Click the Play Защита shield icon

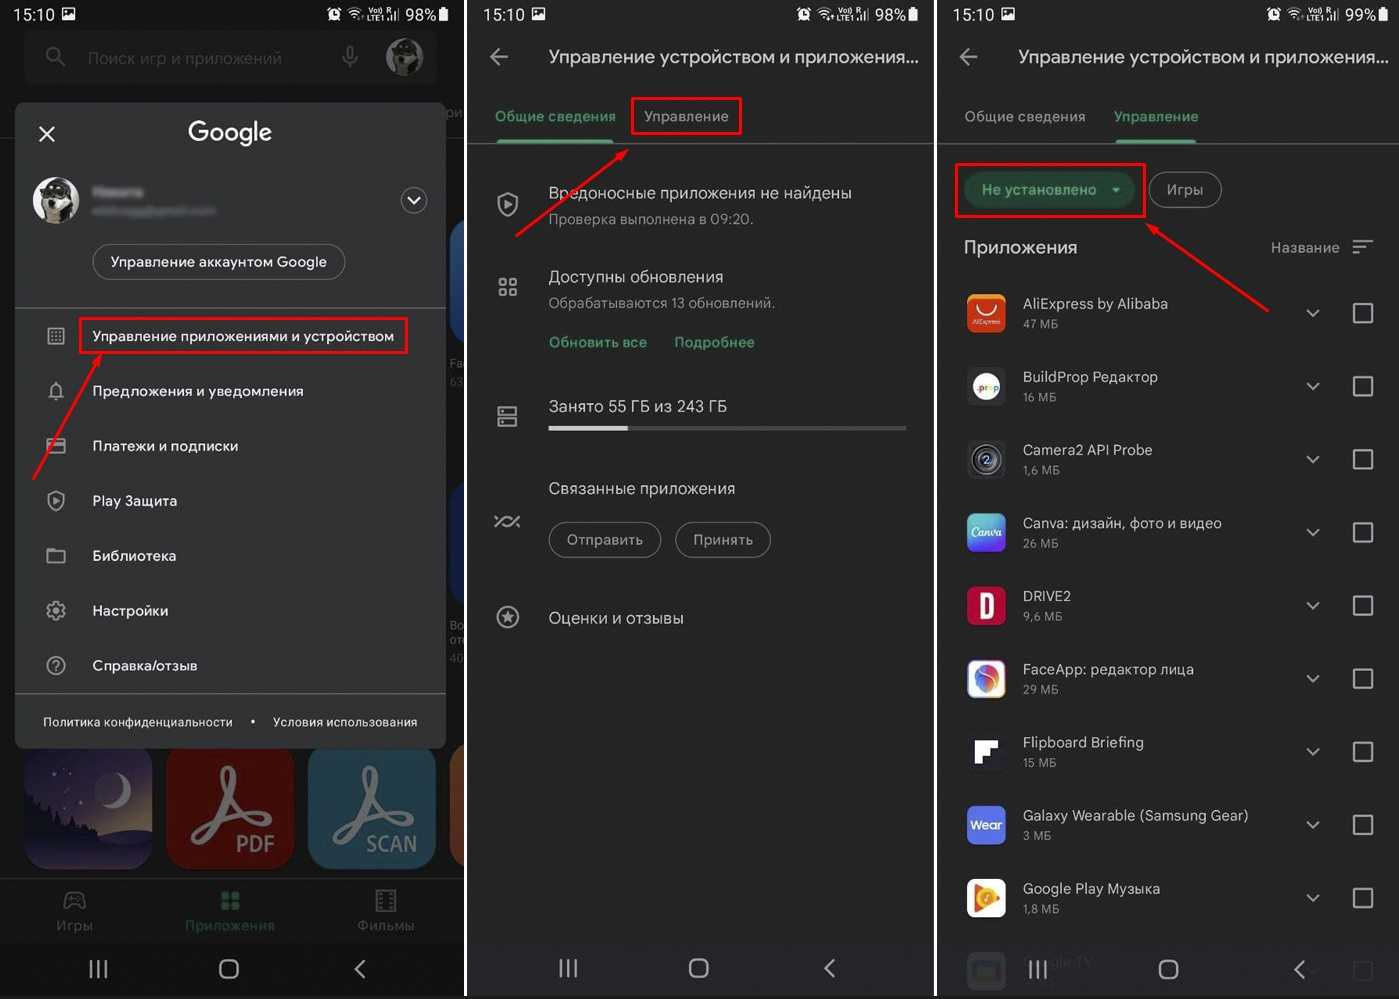pyautogui.click(x=56, y=501)
